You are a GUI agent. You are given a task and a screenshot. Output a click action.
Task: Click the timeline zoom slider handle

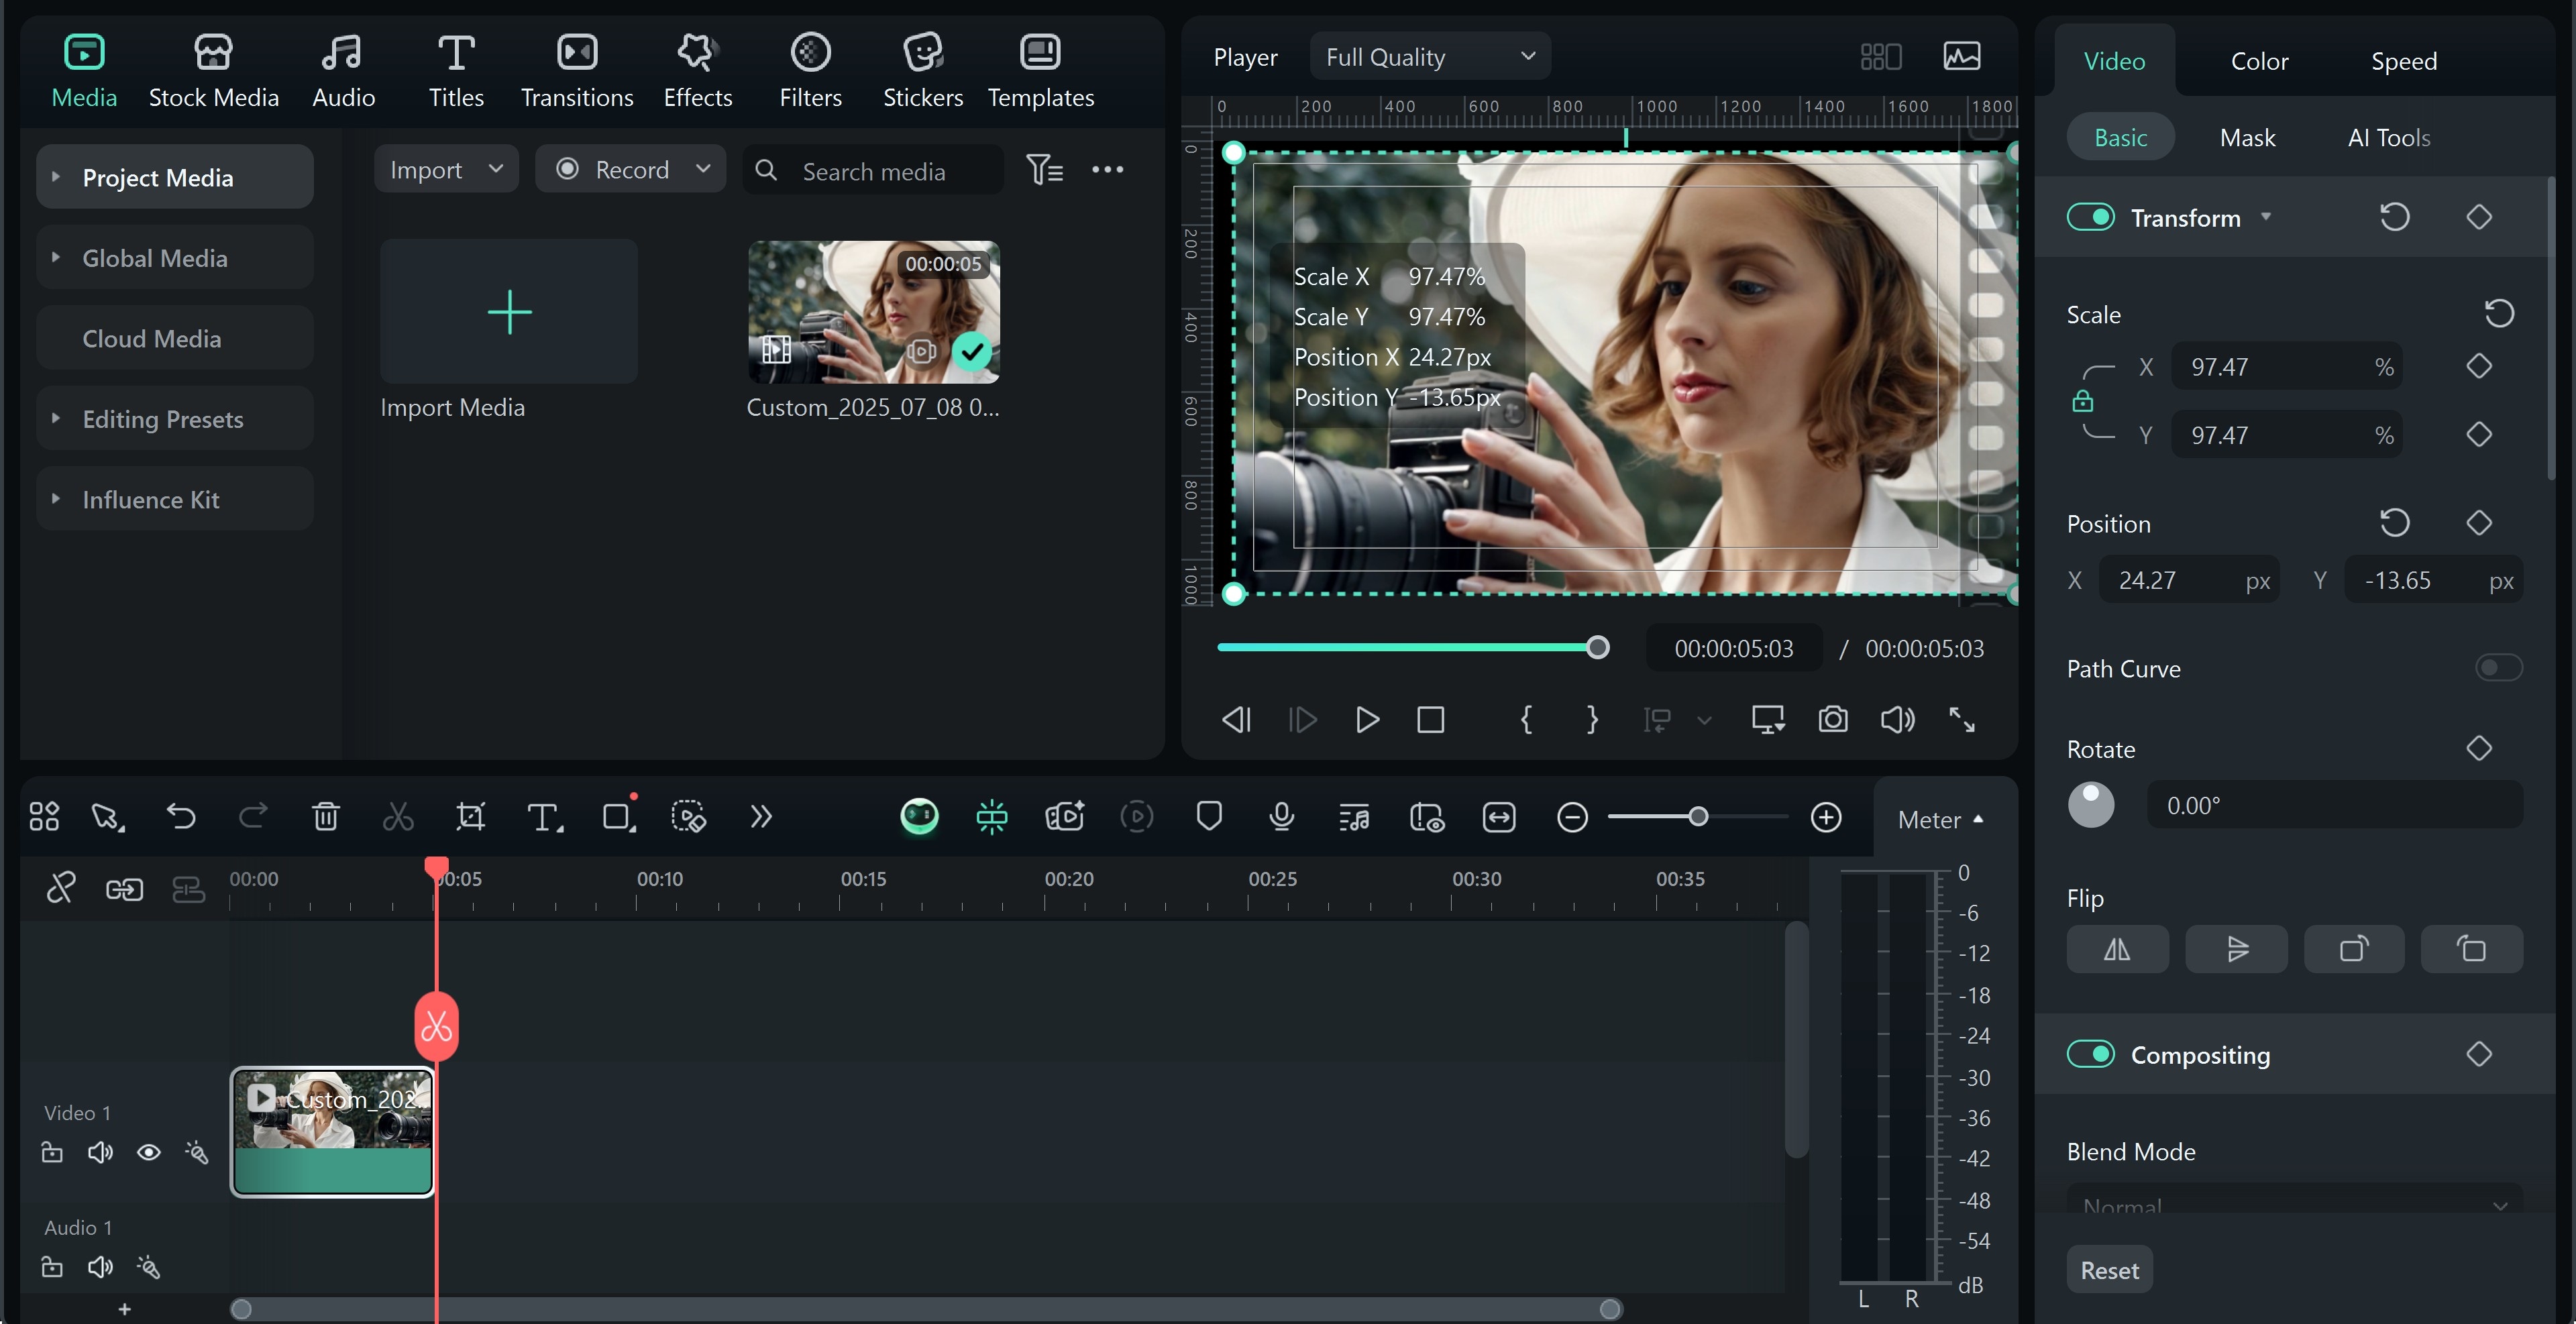coord(1698,817)
